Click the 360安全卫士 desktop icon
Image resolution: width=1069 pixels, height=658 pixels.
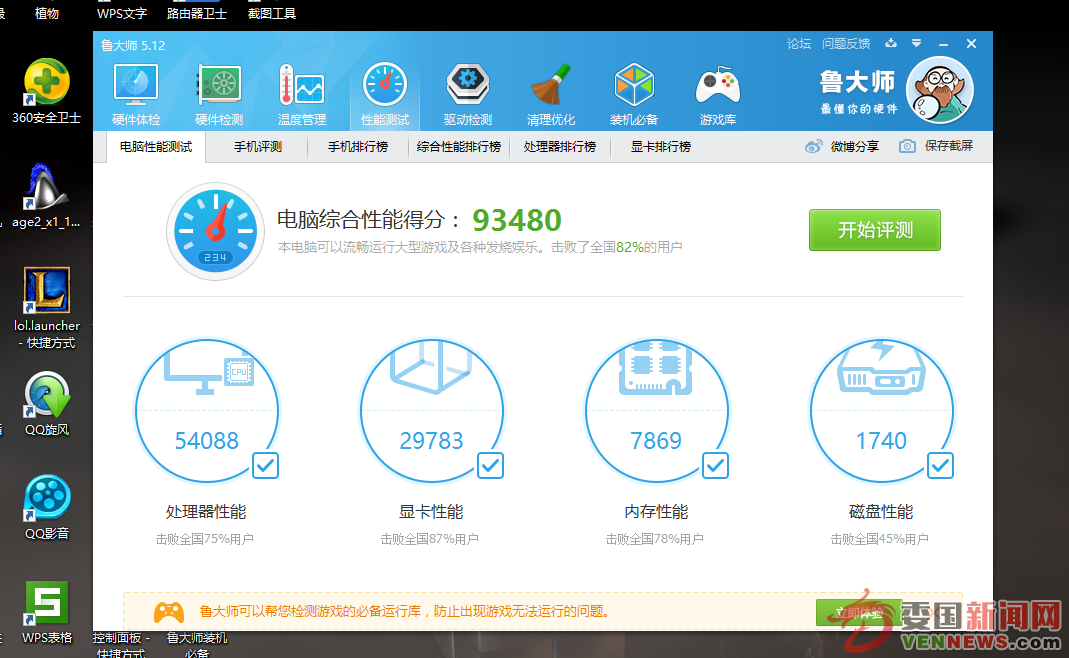(46, 91)
